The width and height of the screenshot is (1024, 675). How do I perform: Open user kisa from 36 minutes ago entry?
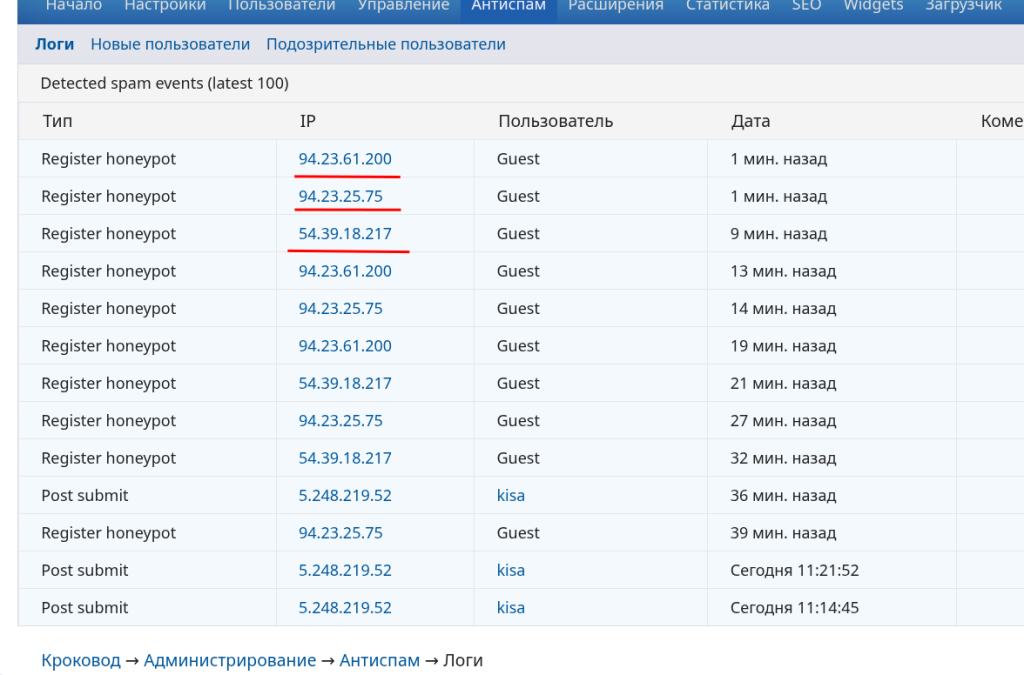[511, 496]
